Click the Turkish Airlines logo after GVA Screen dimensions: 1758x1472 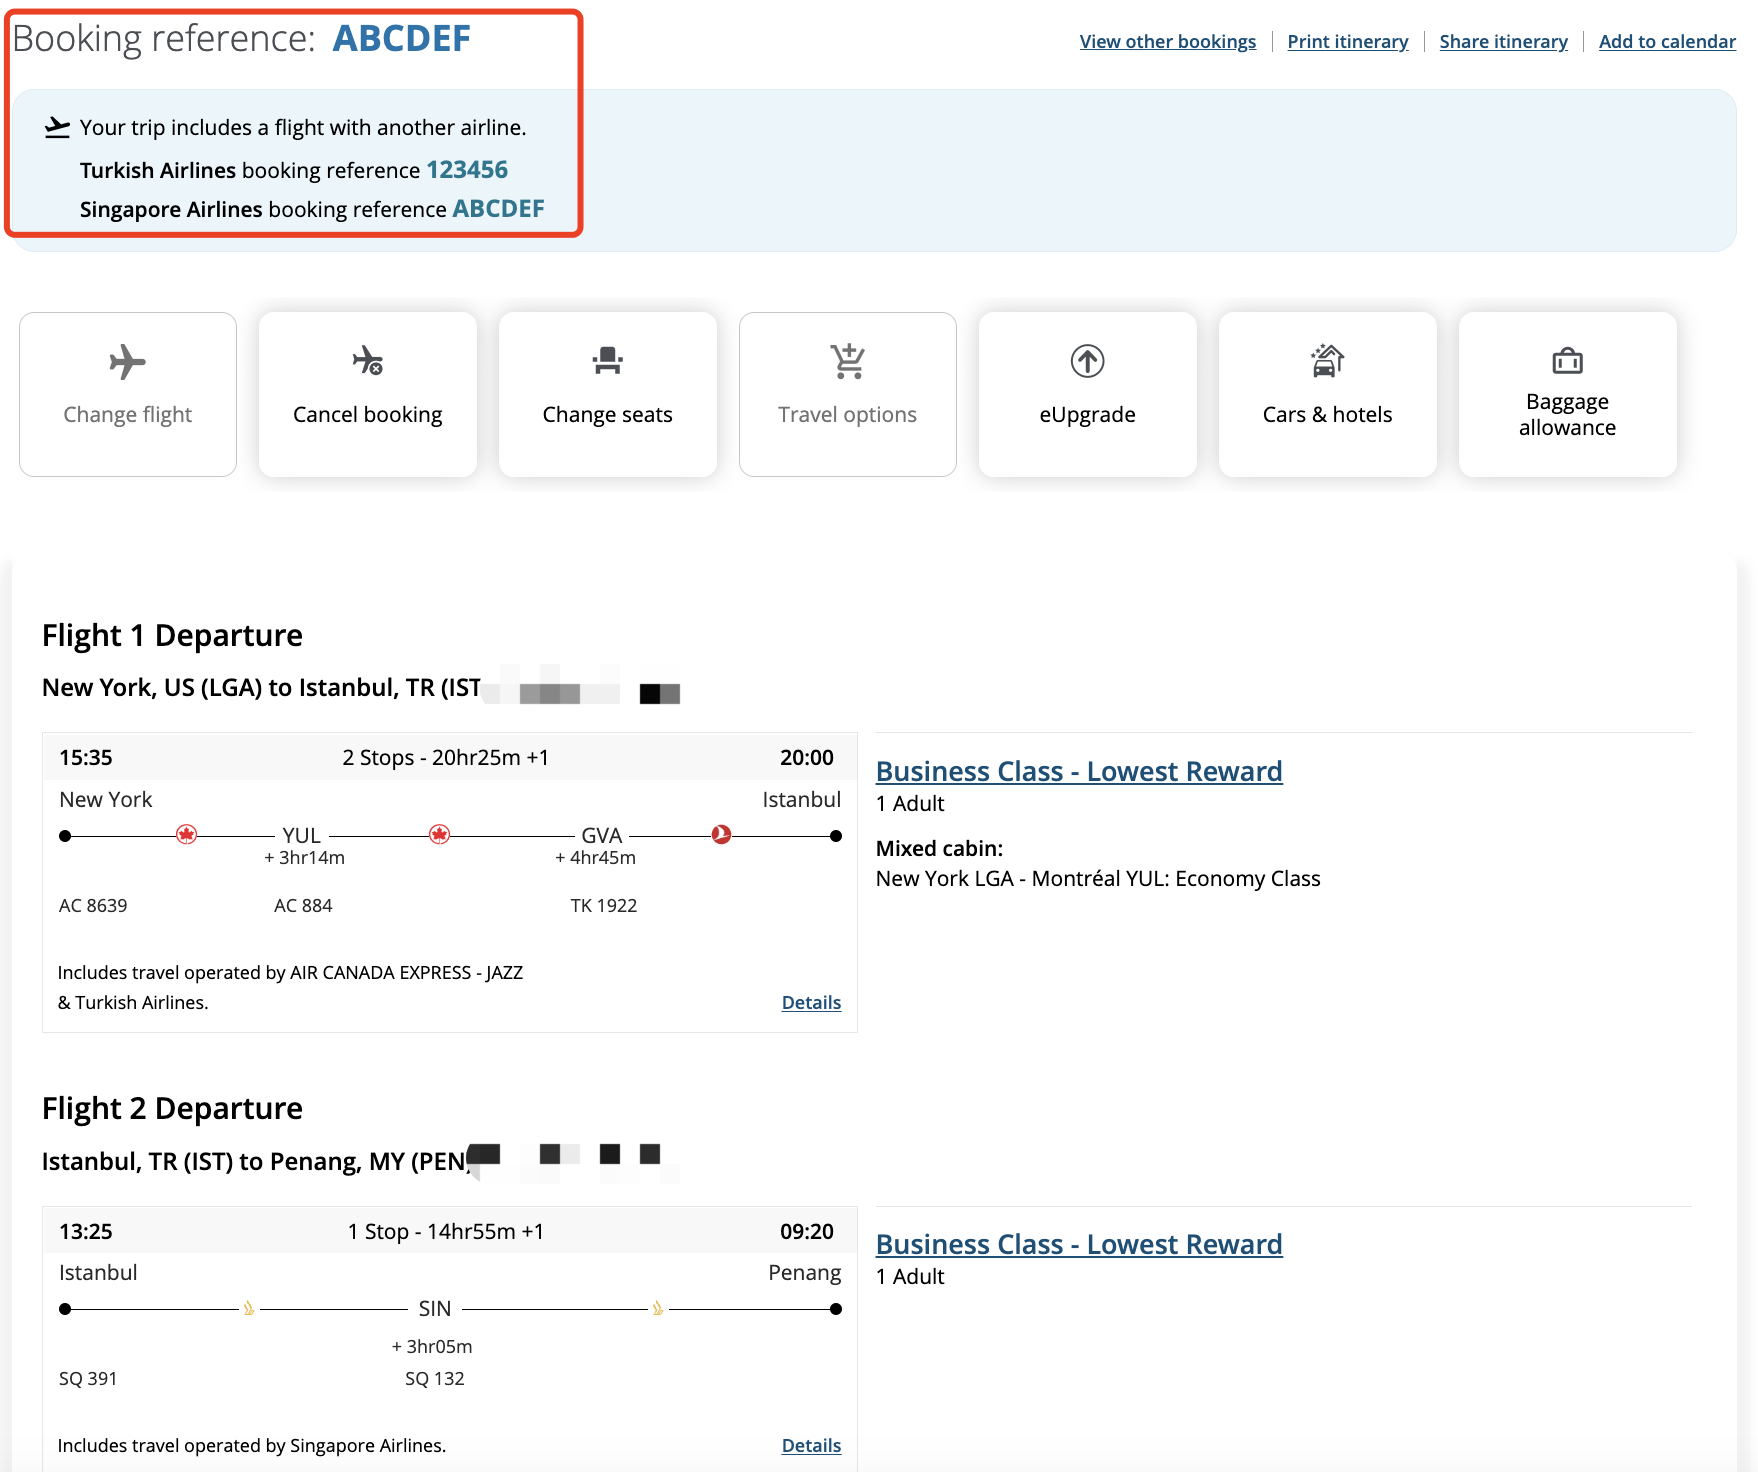pyautogui.click(x=721, y=834)
